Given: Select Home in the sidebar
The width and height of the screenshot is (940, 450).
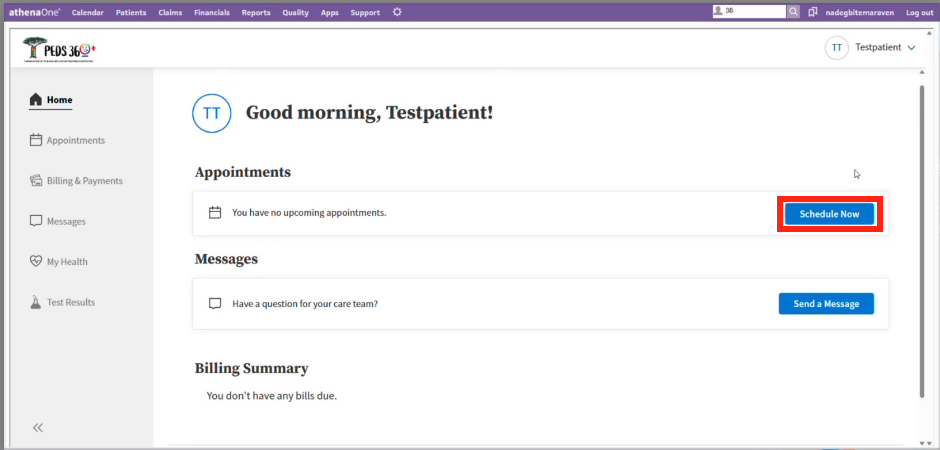Looking at the screenshot, I should click(x=59, y=100).
